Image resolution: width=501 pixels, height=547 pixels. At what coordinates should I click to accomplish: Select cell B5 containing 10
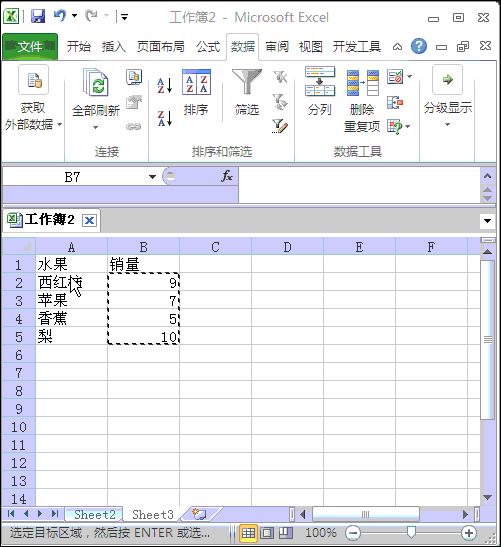point(143,337)
